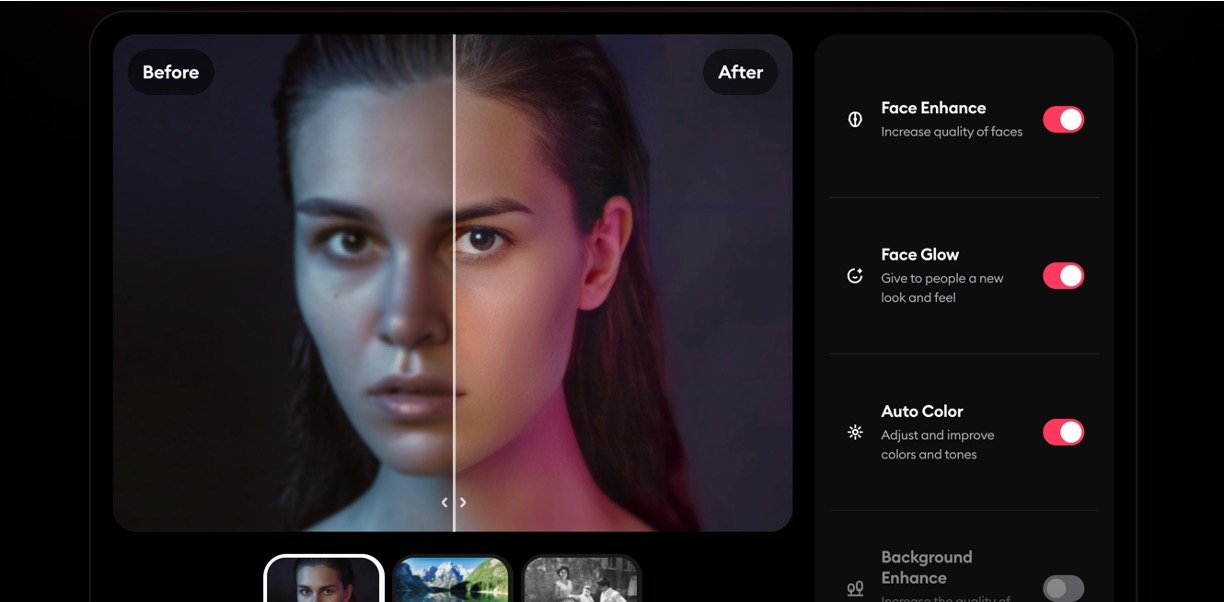Click the Face Enhance icon
The height and width of the screenshot is (602, 1224).
[x=855, y=120]
